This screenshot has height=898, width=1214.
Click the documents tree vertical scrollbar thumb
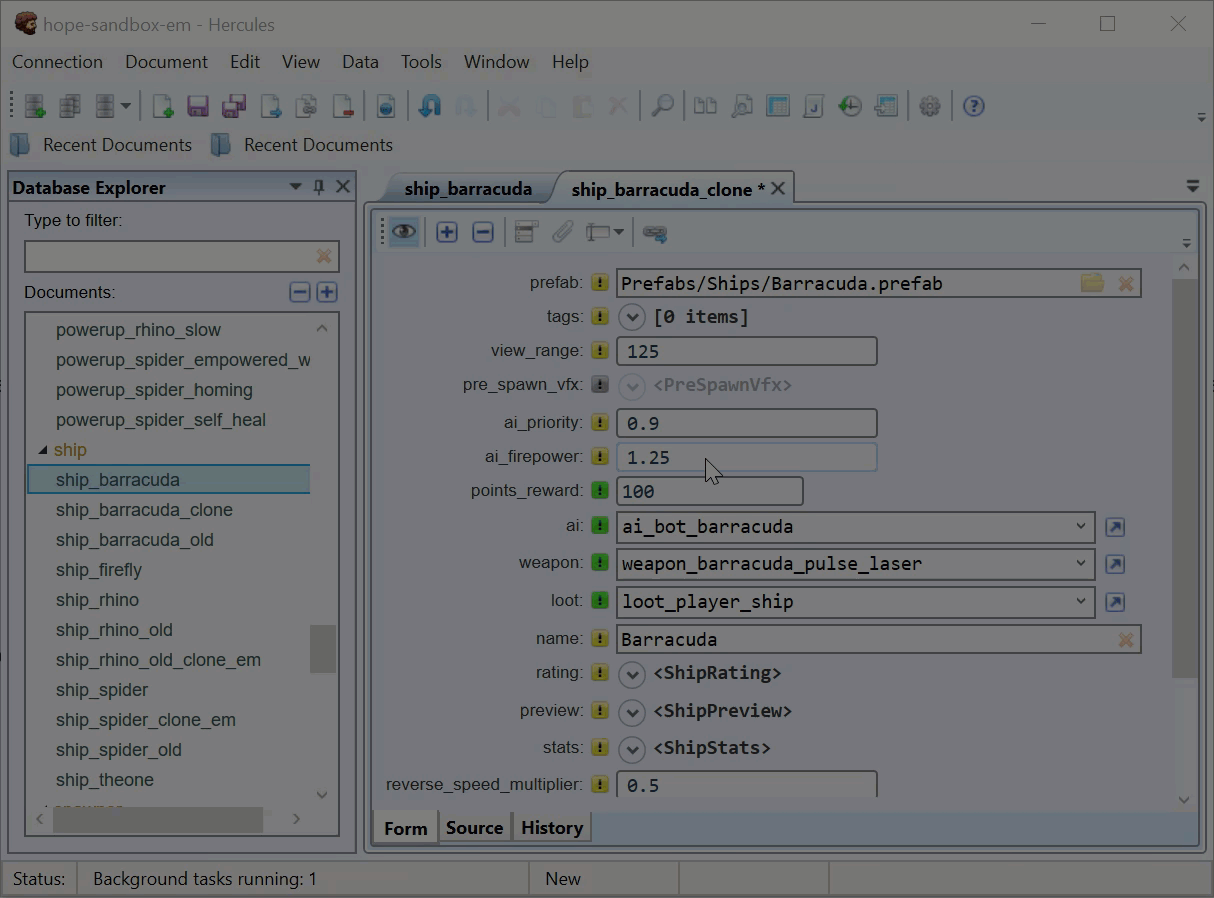click(x=322, y=649)
